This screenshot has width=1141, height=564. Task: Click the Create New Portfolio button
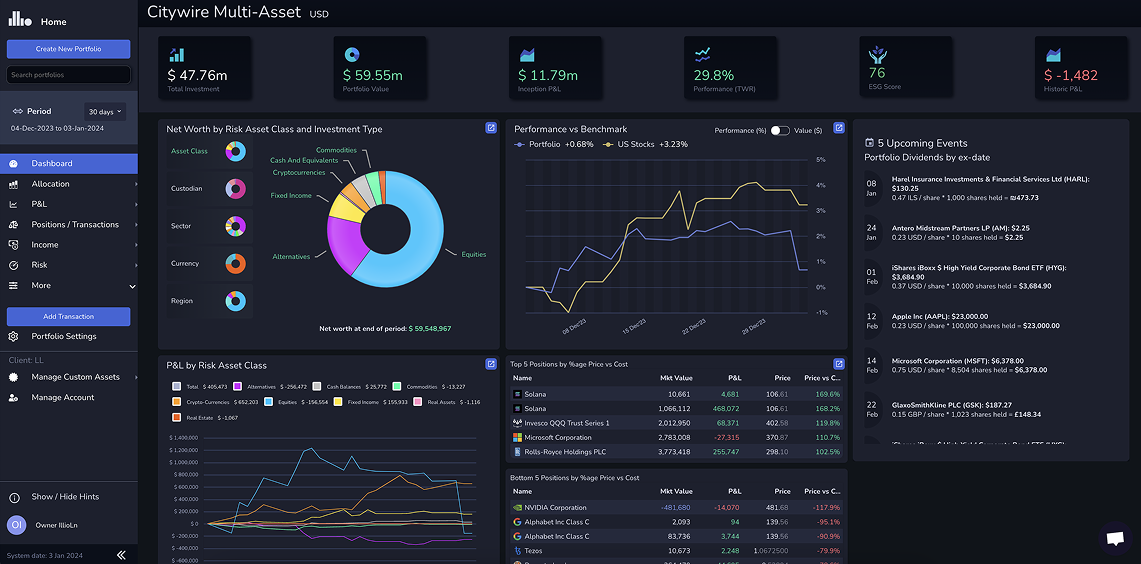click(68, 49)
